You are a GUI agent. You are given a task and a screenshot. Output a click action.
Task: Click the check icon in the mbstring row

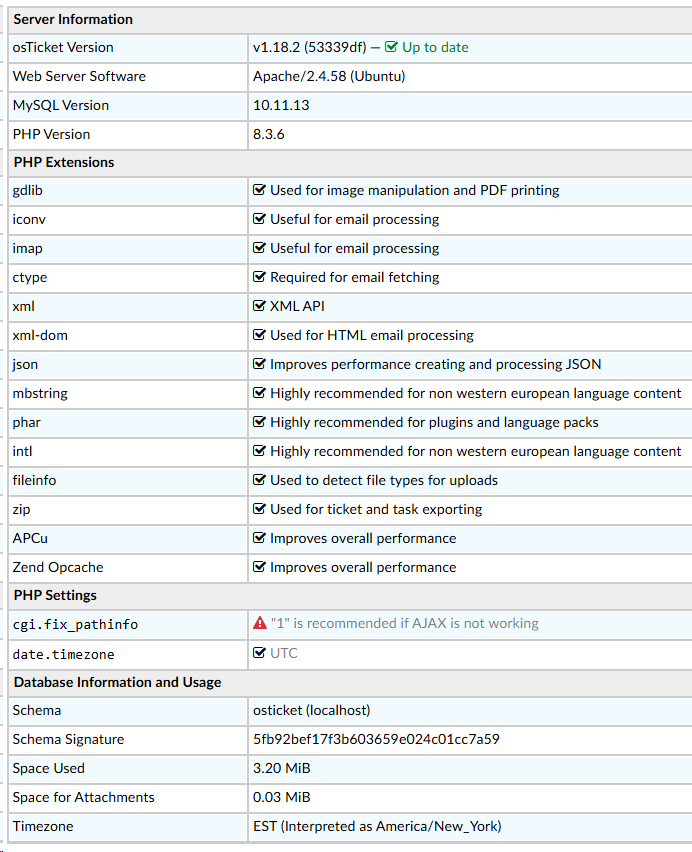[x=260, y=393]
